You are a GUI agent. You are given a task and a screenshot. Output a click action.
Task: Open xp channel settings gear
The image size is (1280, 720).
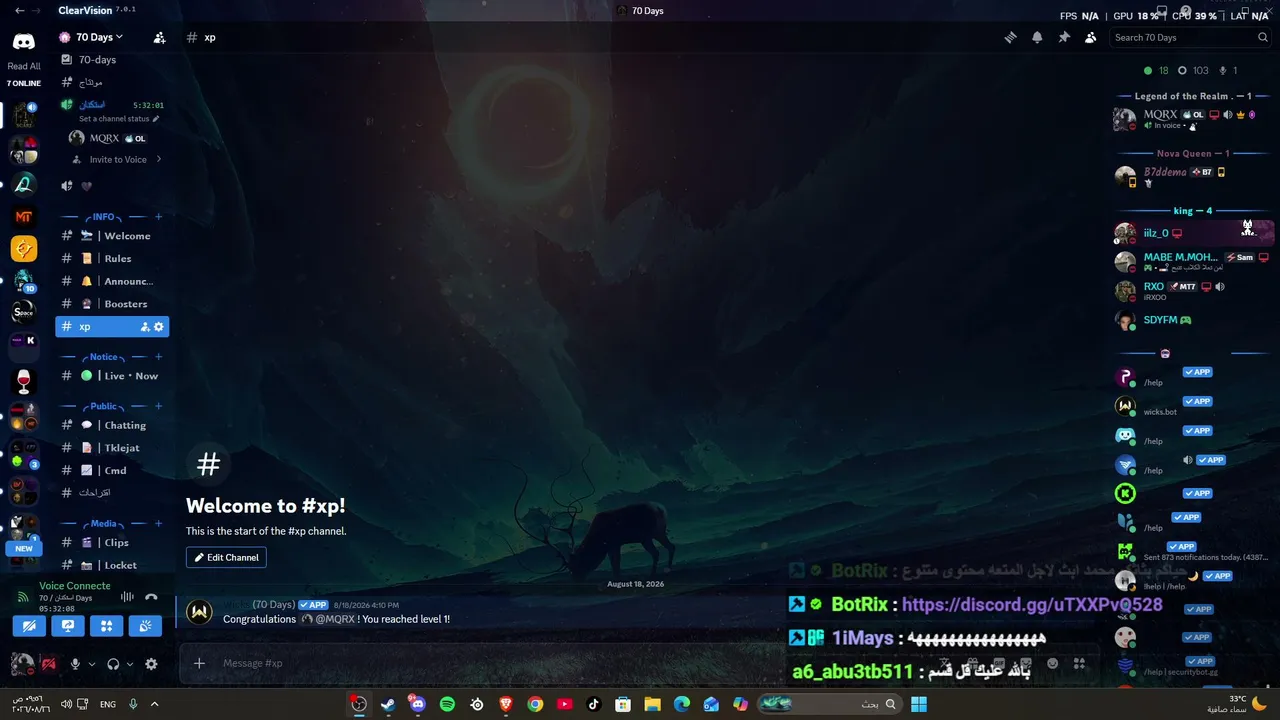point(158,327)
